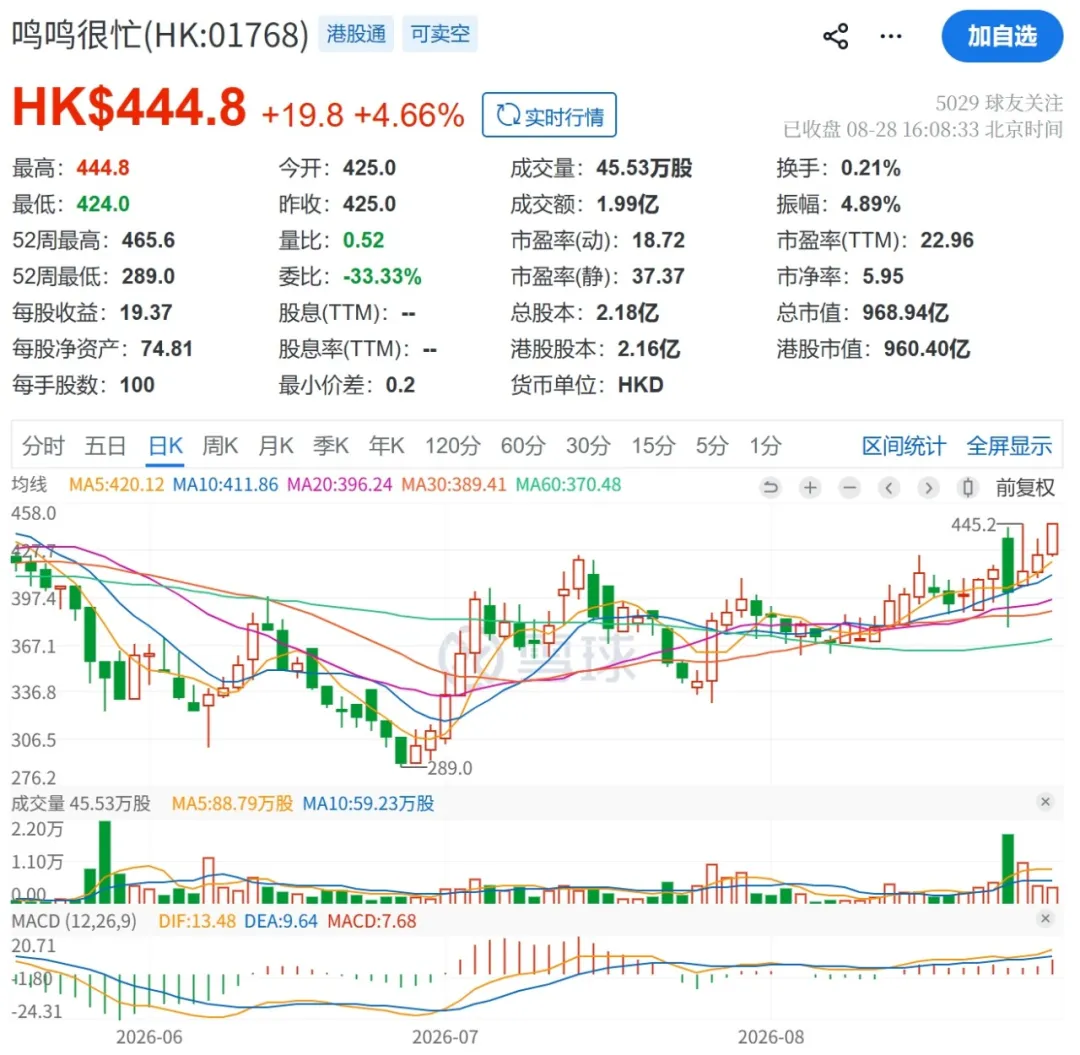
Task: Click the 可卖空 tag
Action: [439, 34]
